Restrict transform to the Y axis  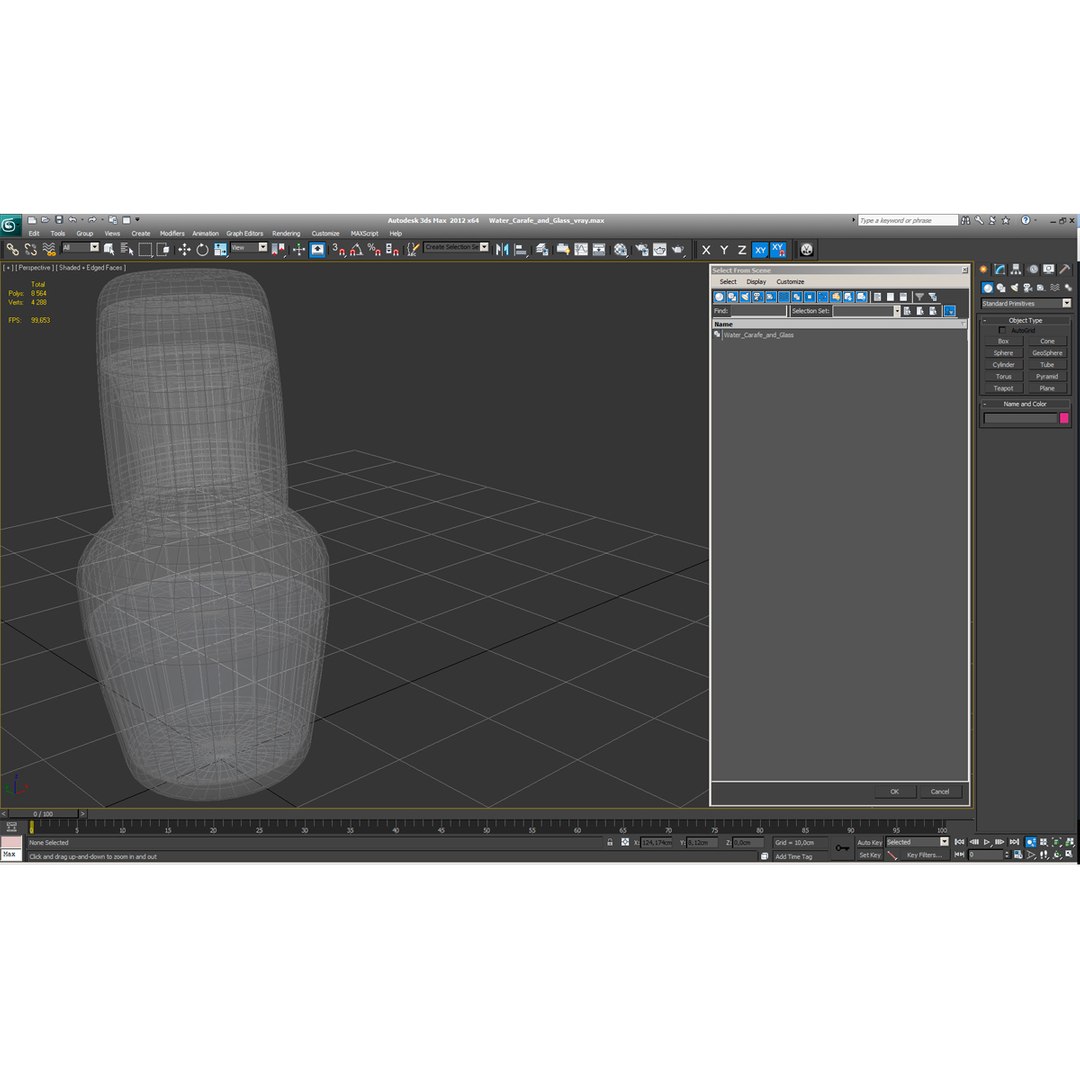[x=724, y=250]
